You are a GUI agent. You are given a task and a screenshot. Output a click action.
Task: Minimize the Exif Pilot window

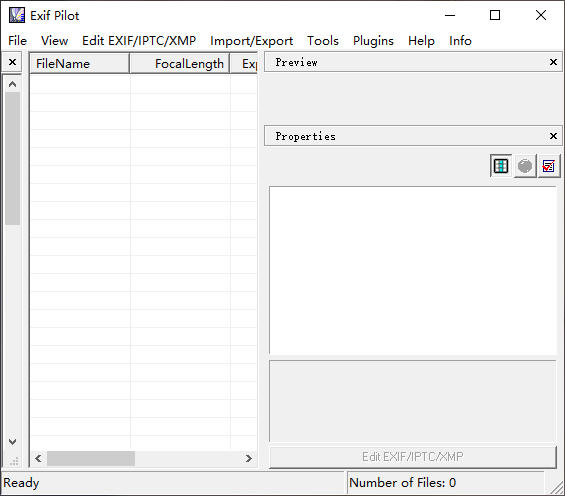pyautogui.click(x=450, y=15)
